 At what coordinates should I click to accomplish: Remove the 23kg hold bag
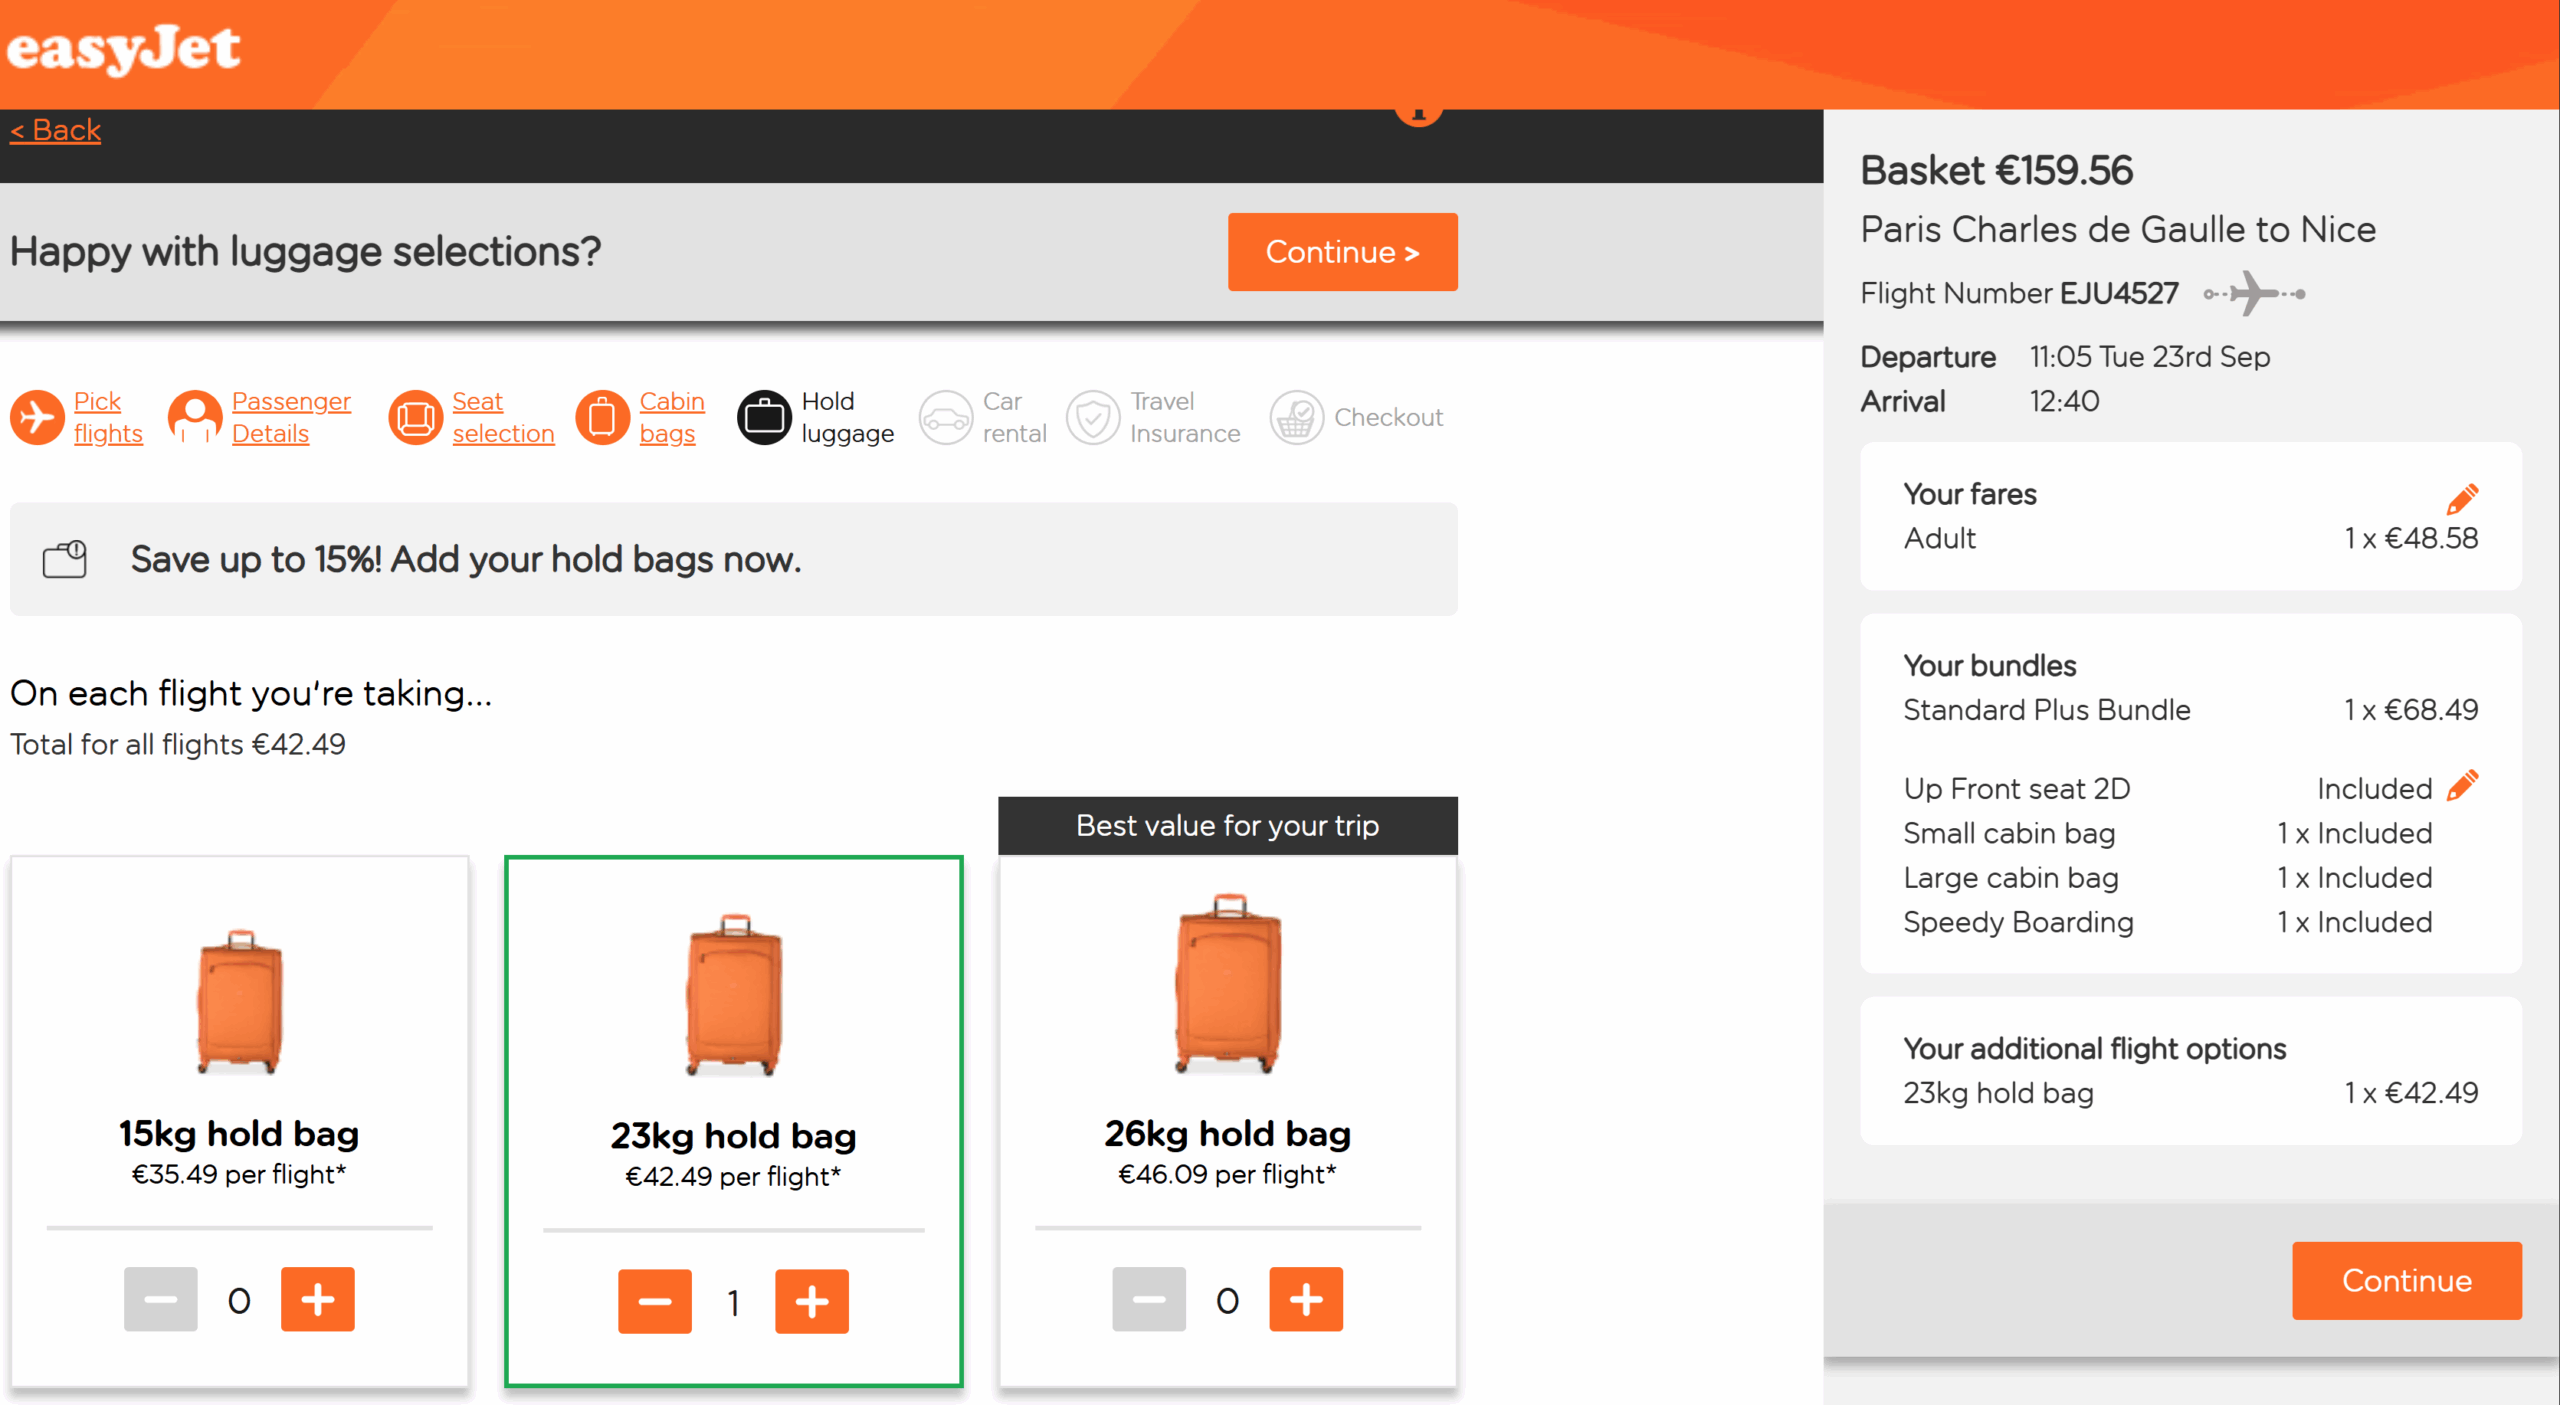(x=654, y=1301)
